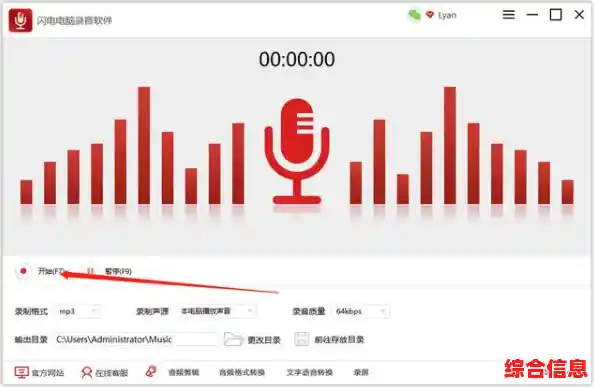Minimize the recorder window
The width and height of the screenshot is (594, 387).
[x=532, y=15]
